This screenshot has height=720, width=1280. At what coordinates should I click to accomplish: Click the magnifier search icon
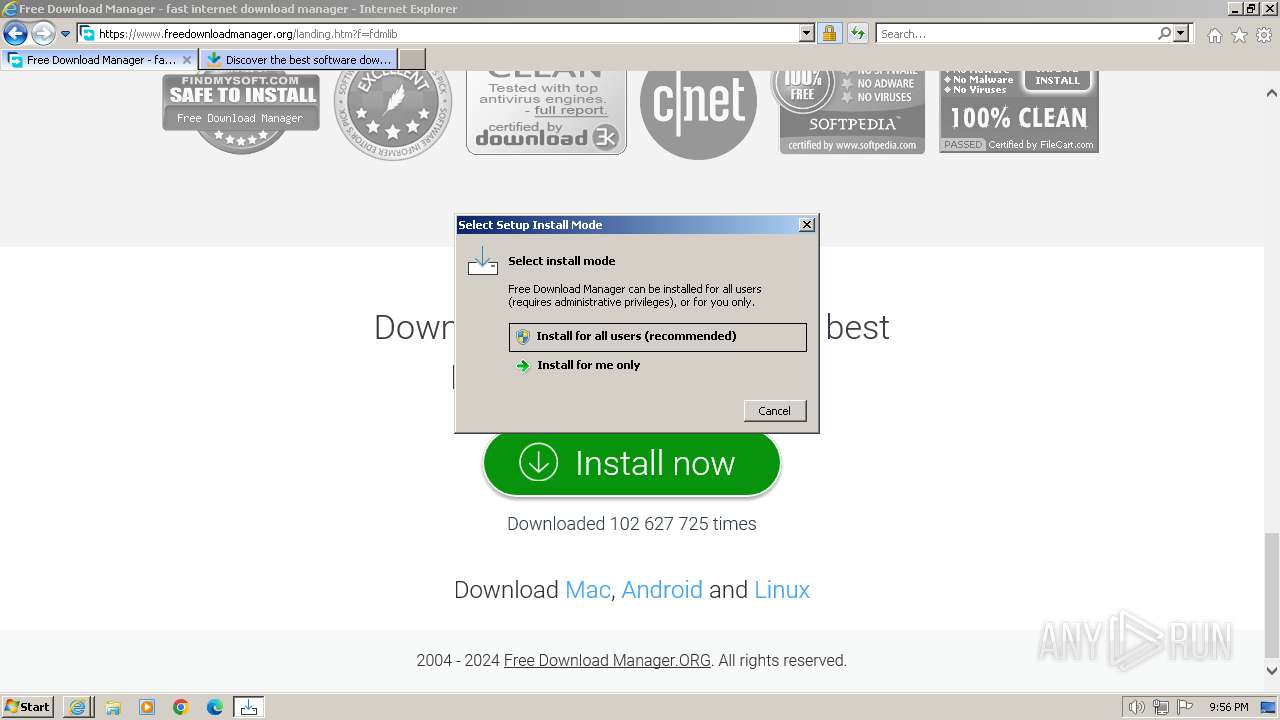pos(1164,34)
